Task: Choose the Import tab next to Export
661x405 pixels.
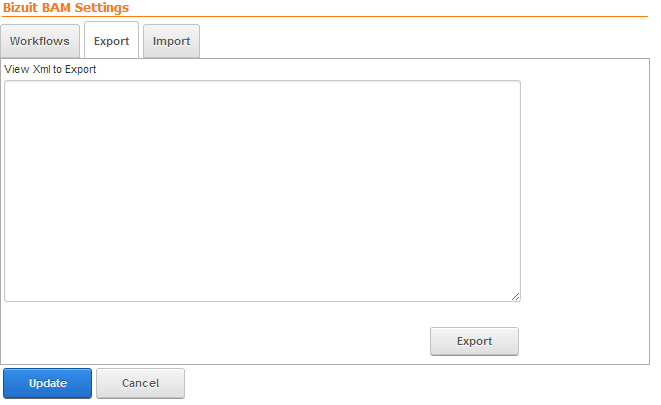Action: click(171, 41)
